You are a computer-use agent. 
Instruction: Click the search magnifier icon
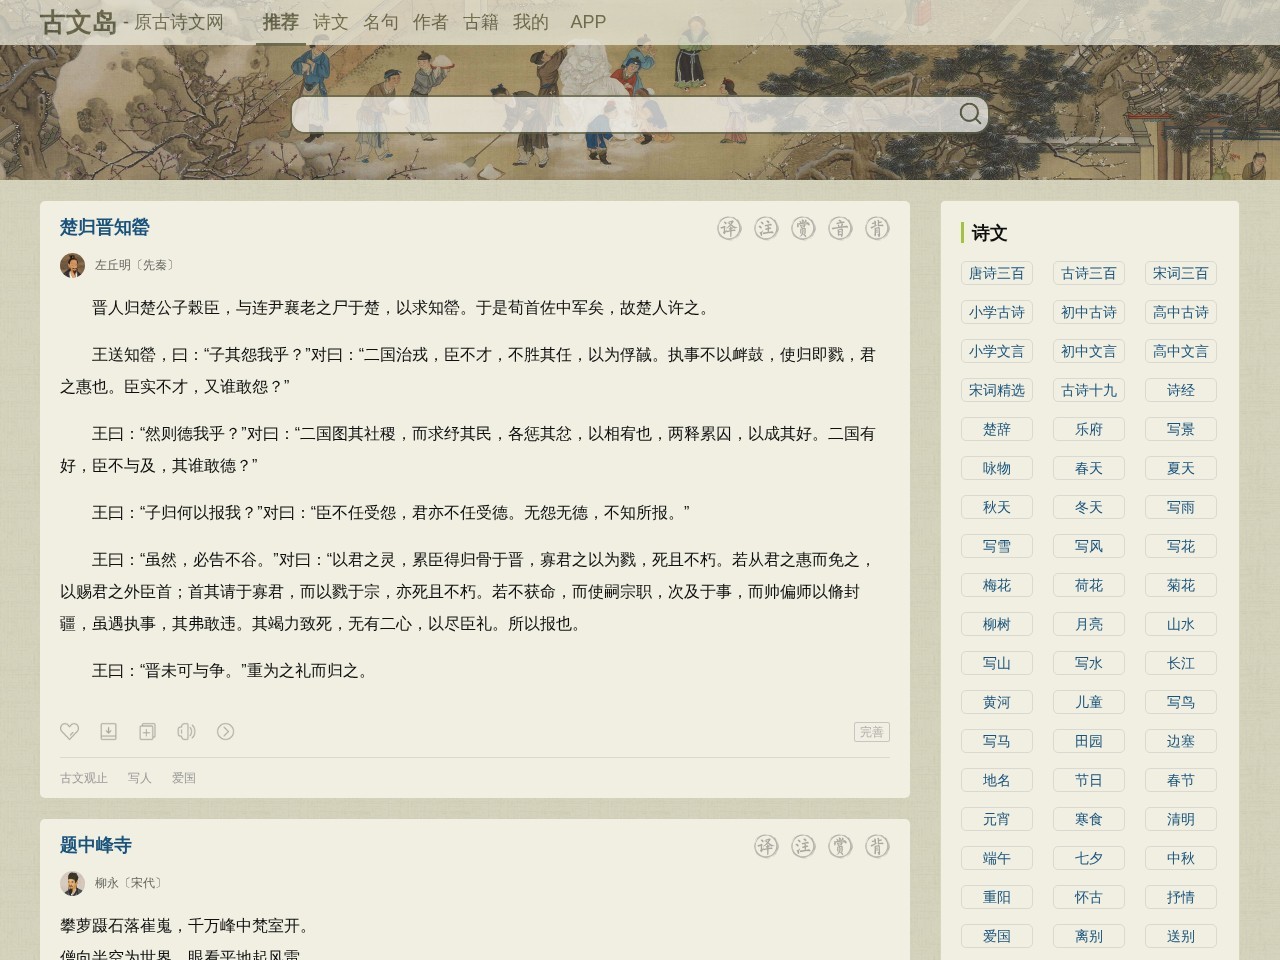click(969, 114)
